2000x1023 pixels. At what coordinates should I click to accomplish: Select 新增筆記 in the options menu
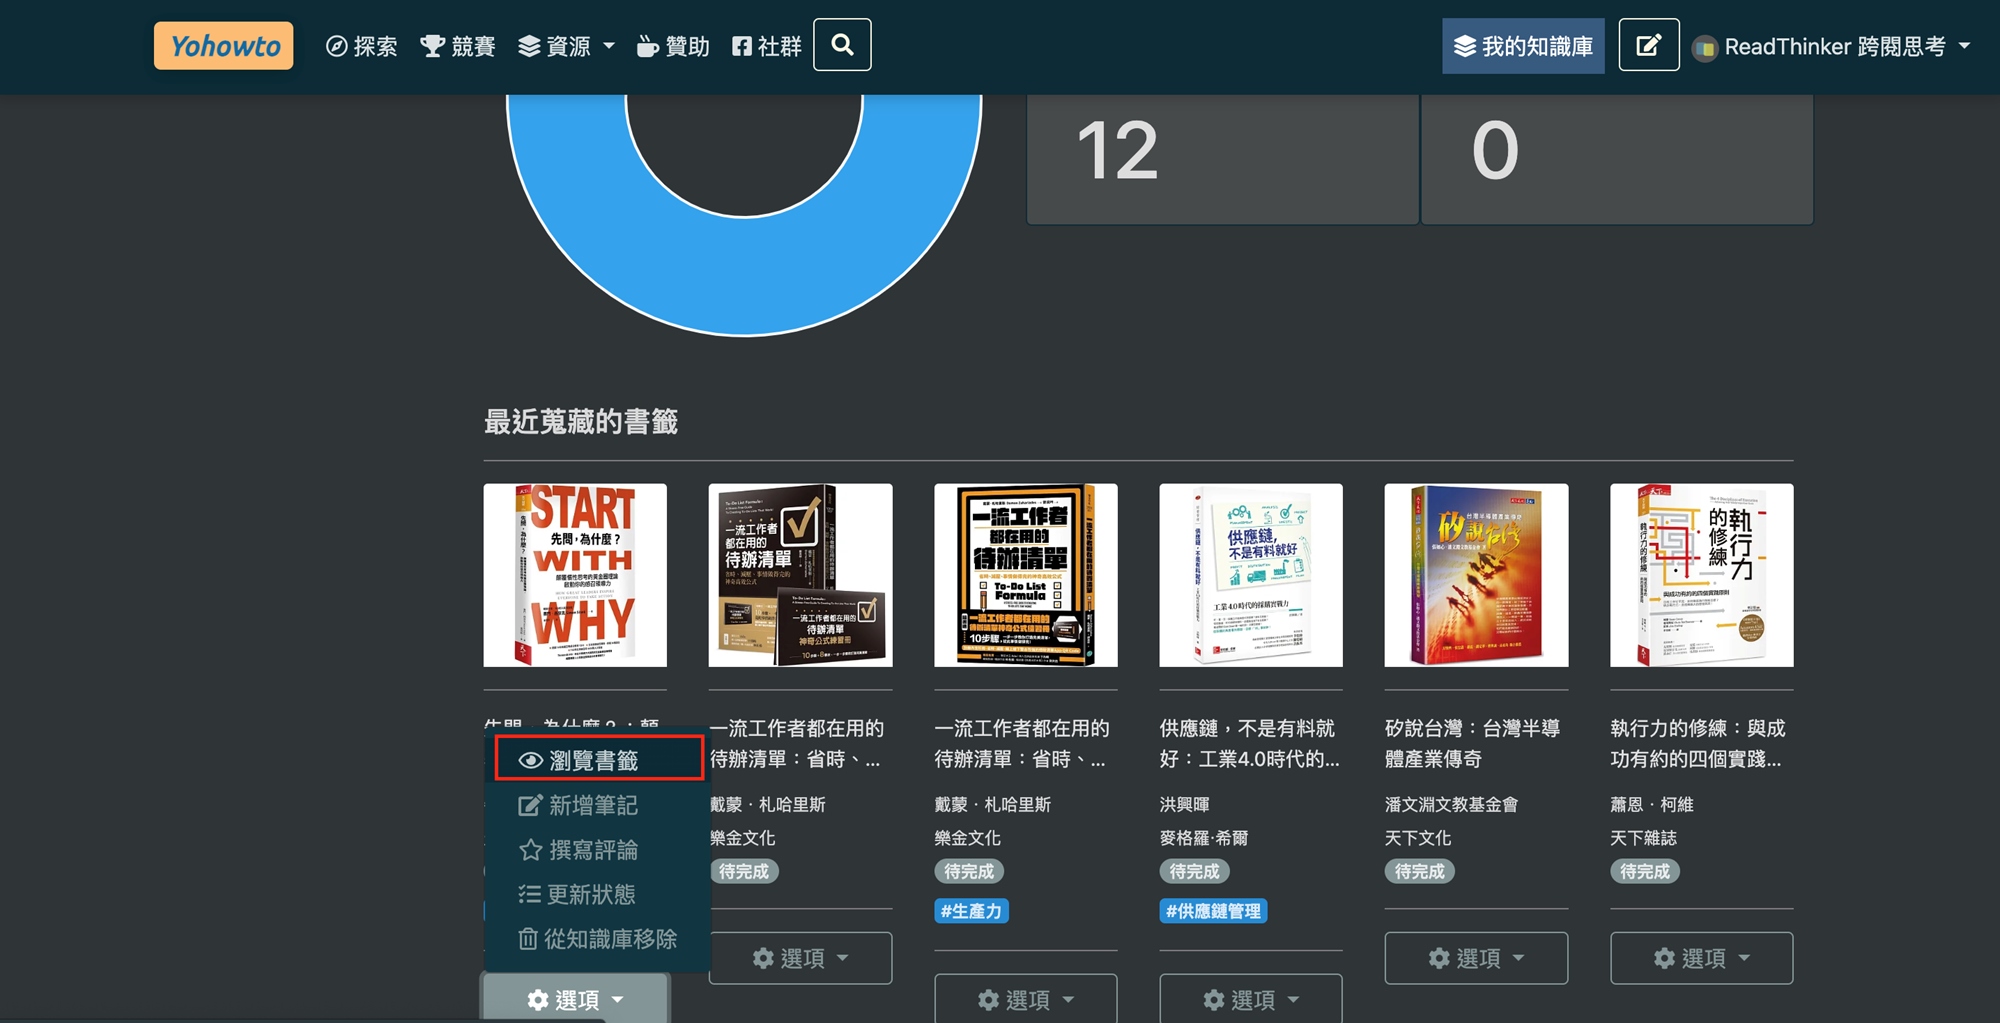point(592,805)
